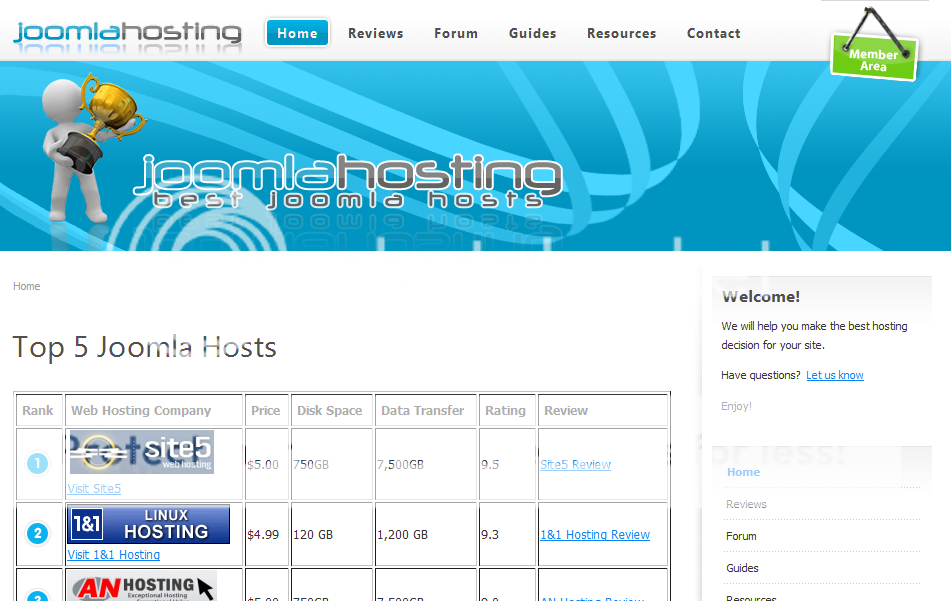Follow the Visit 1&1 Hosting link
This screenshot has height=601, width=951.
[x=113, y=554]
